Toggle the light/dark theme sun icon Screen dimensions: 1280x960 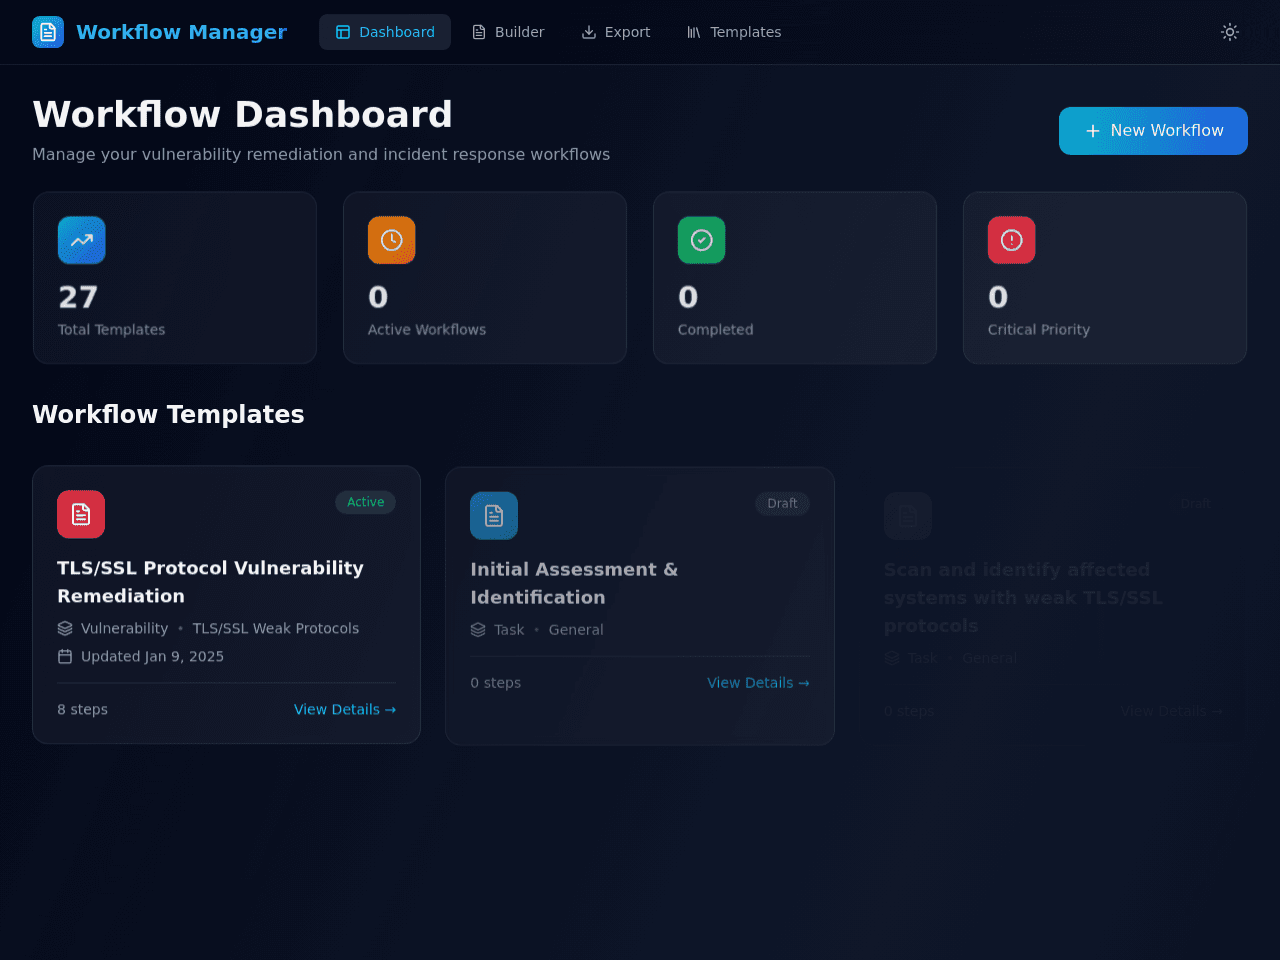tap(1230, 32)
